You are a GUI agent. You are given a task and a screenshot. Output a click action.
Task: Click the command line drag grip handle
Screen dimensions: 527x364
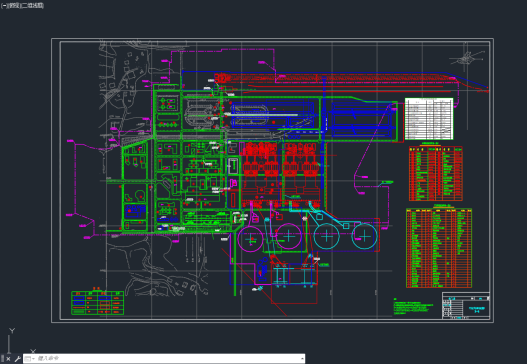[x=2, y=359]
